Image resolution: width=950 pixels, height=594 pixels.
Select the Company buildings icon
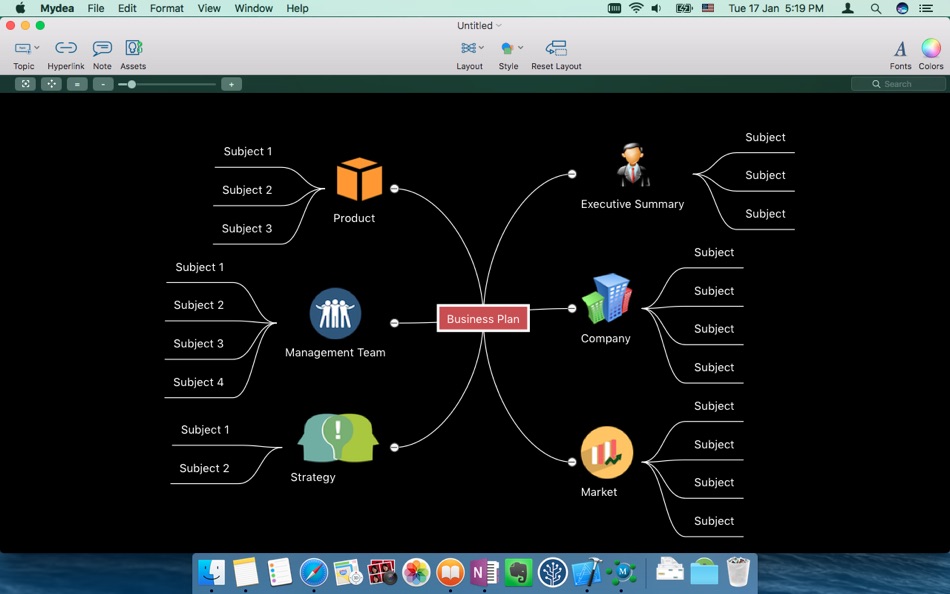(x=607, y=298)
